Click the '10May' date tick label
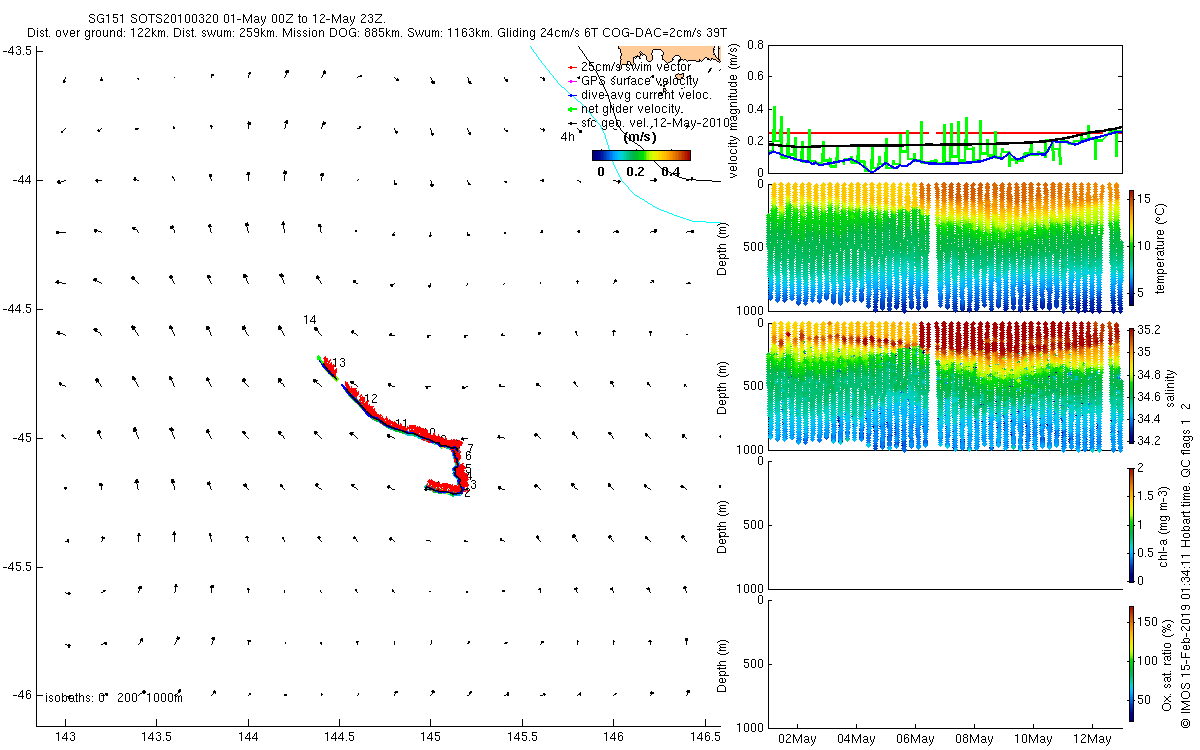Image resolution: width=1200 pixels, height=750 pixels. click(1033, 739)
